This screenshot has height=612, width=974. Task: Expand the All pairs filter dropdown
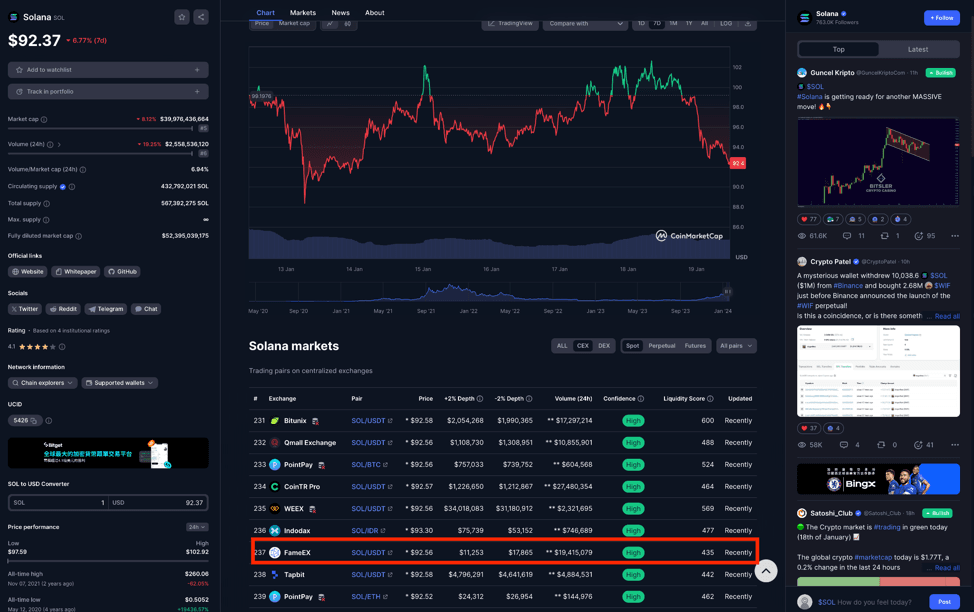click(736, 346)
